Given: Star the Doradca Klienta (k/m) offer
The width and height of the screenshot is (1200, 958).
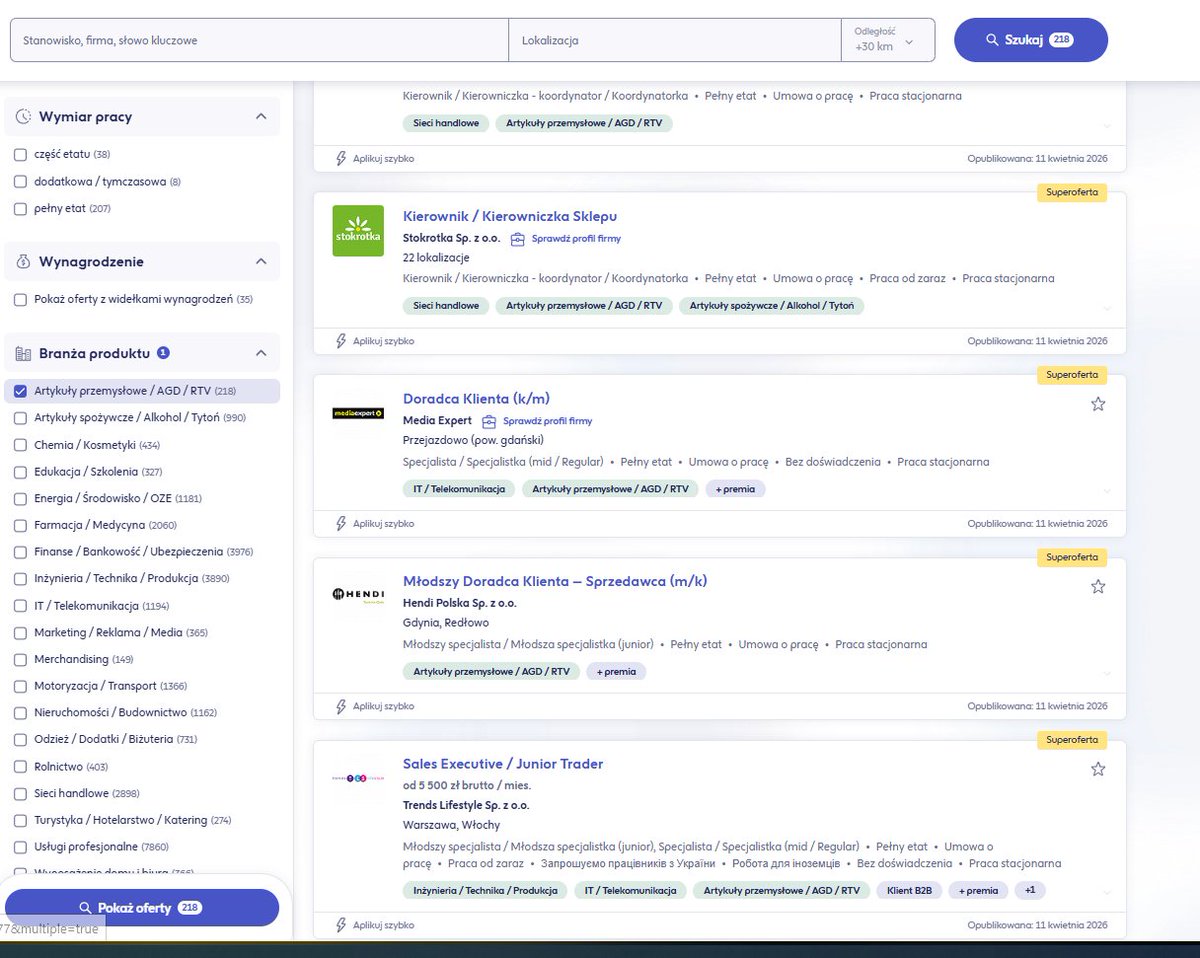Looking at the screenshot, I should [x=1098, y=404].
